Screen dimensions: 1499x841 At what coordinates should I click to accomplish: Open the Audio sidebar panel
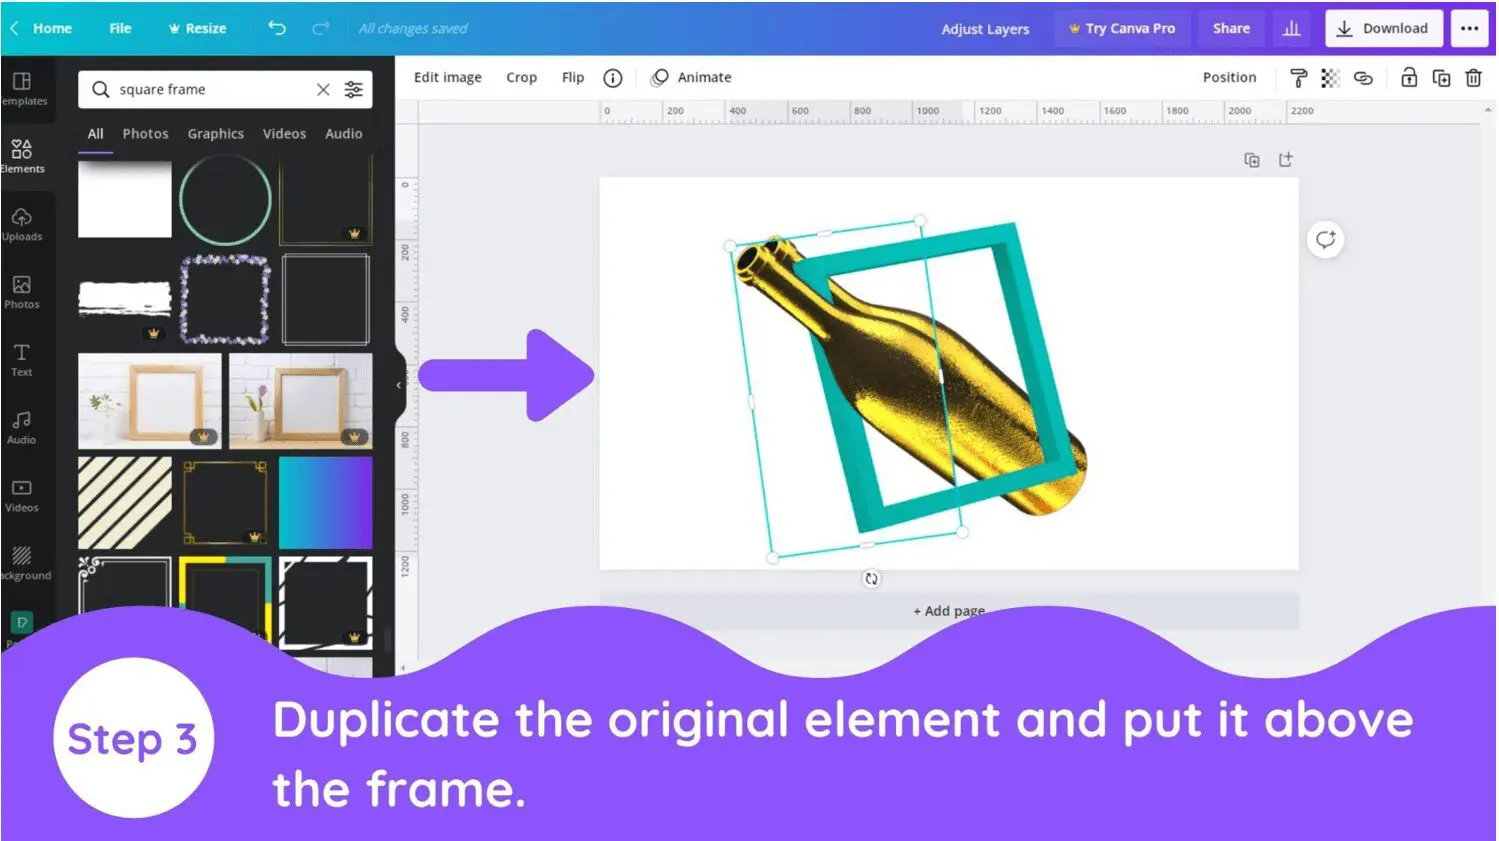[x=22, y=427]
